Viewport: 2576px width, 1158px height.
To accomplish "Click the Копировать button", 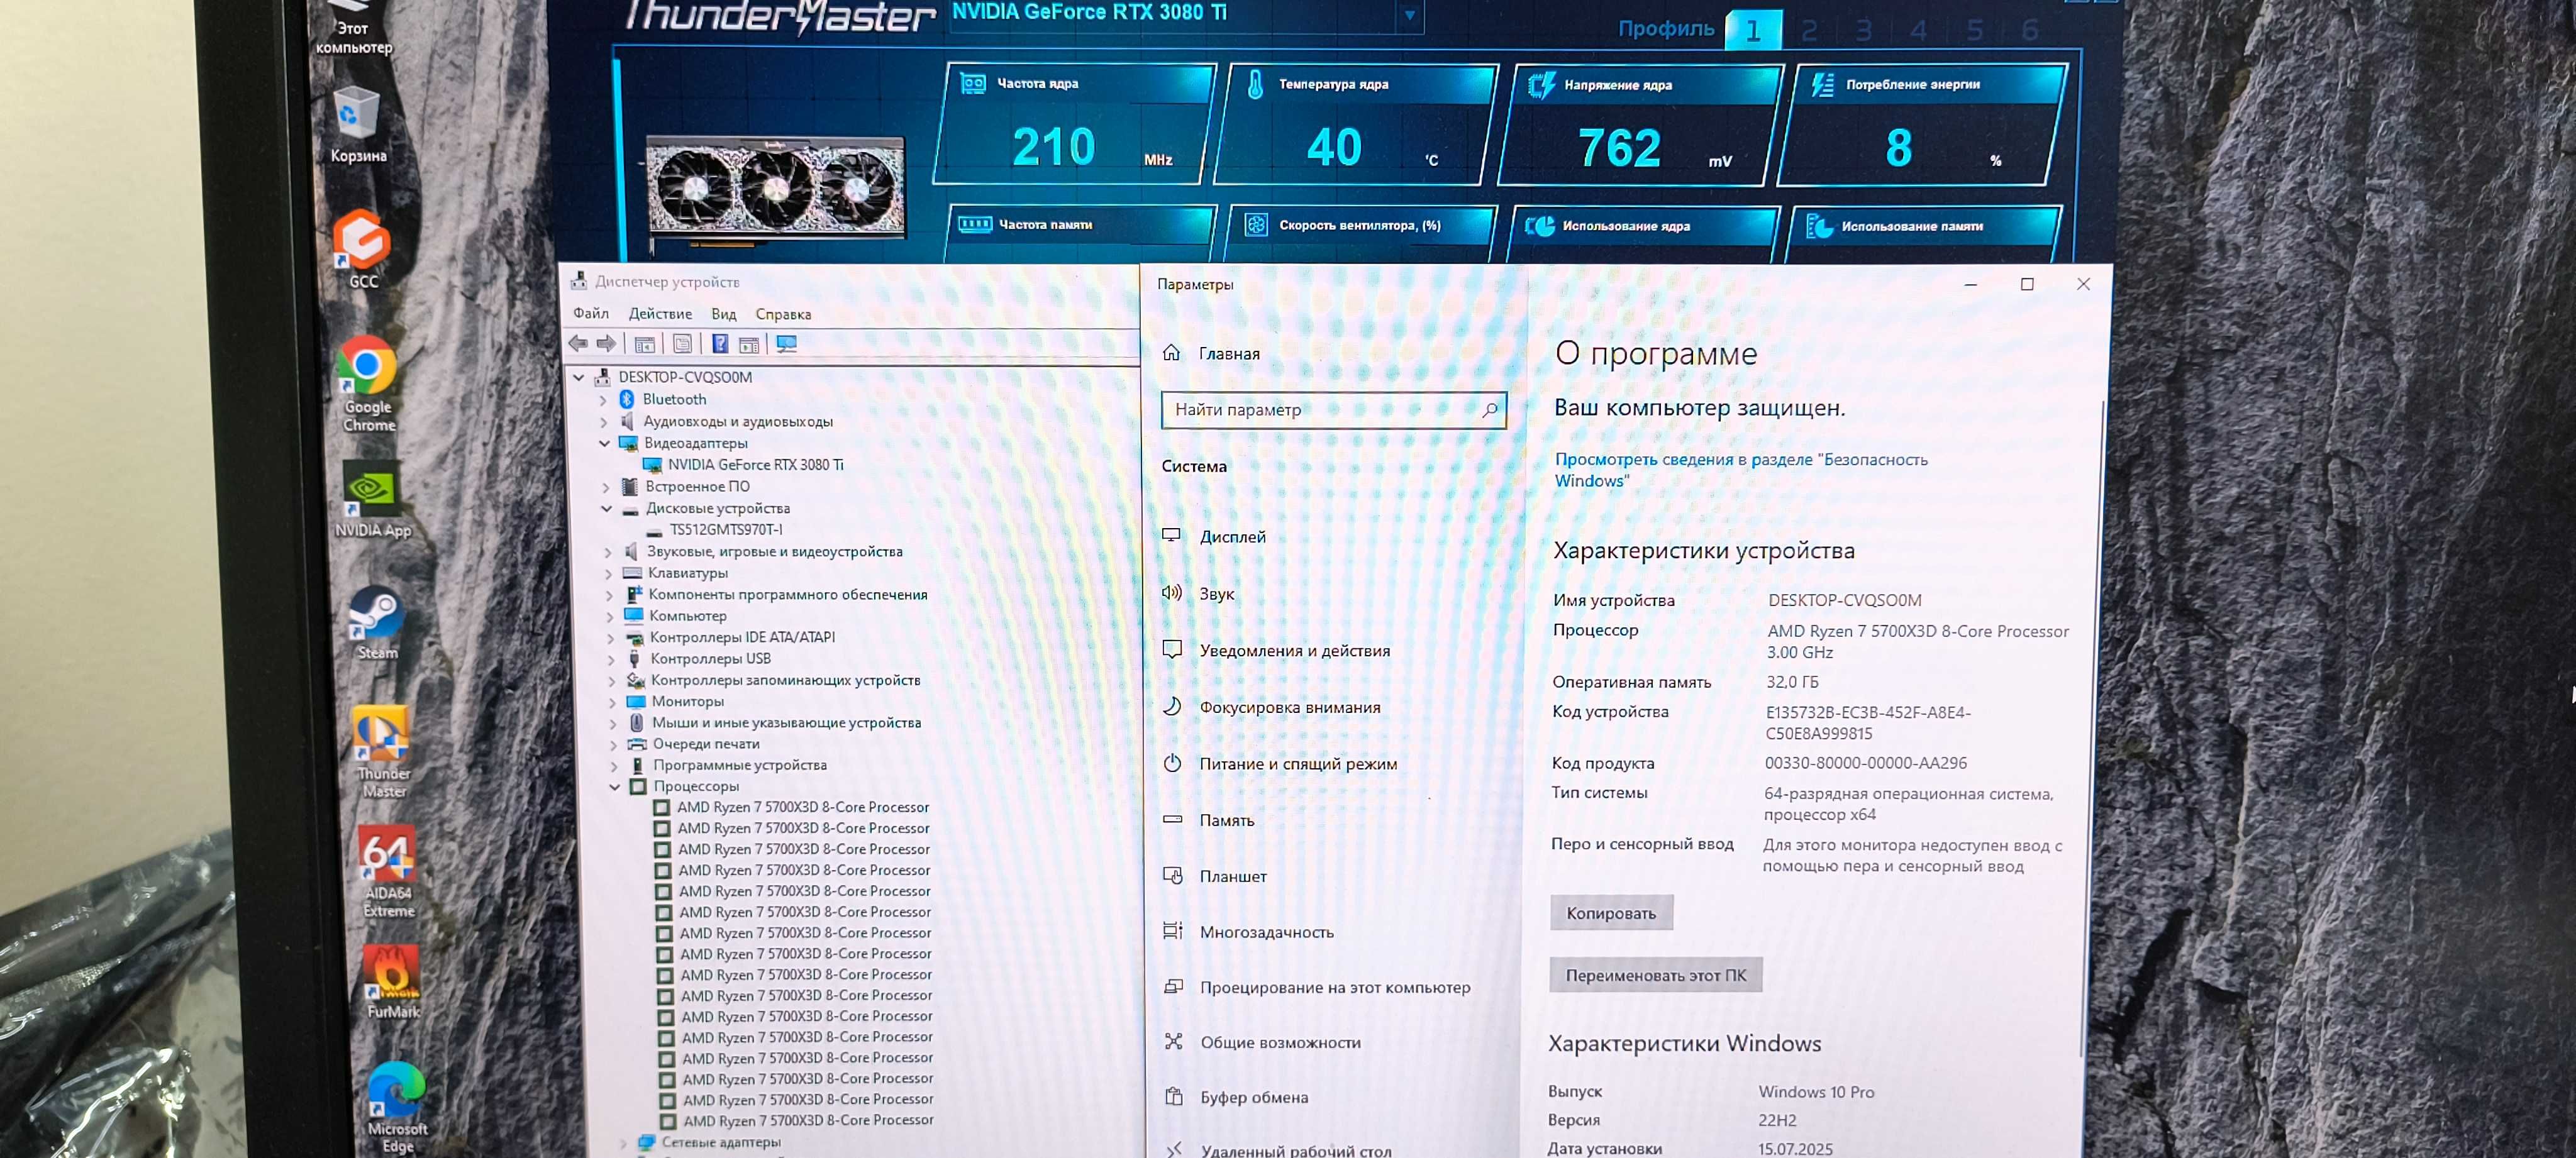I will pyautogui.click(x=1611, y=913).
